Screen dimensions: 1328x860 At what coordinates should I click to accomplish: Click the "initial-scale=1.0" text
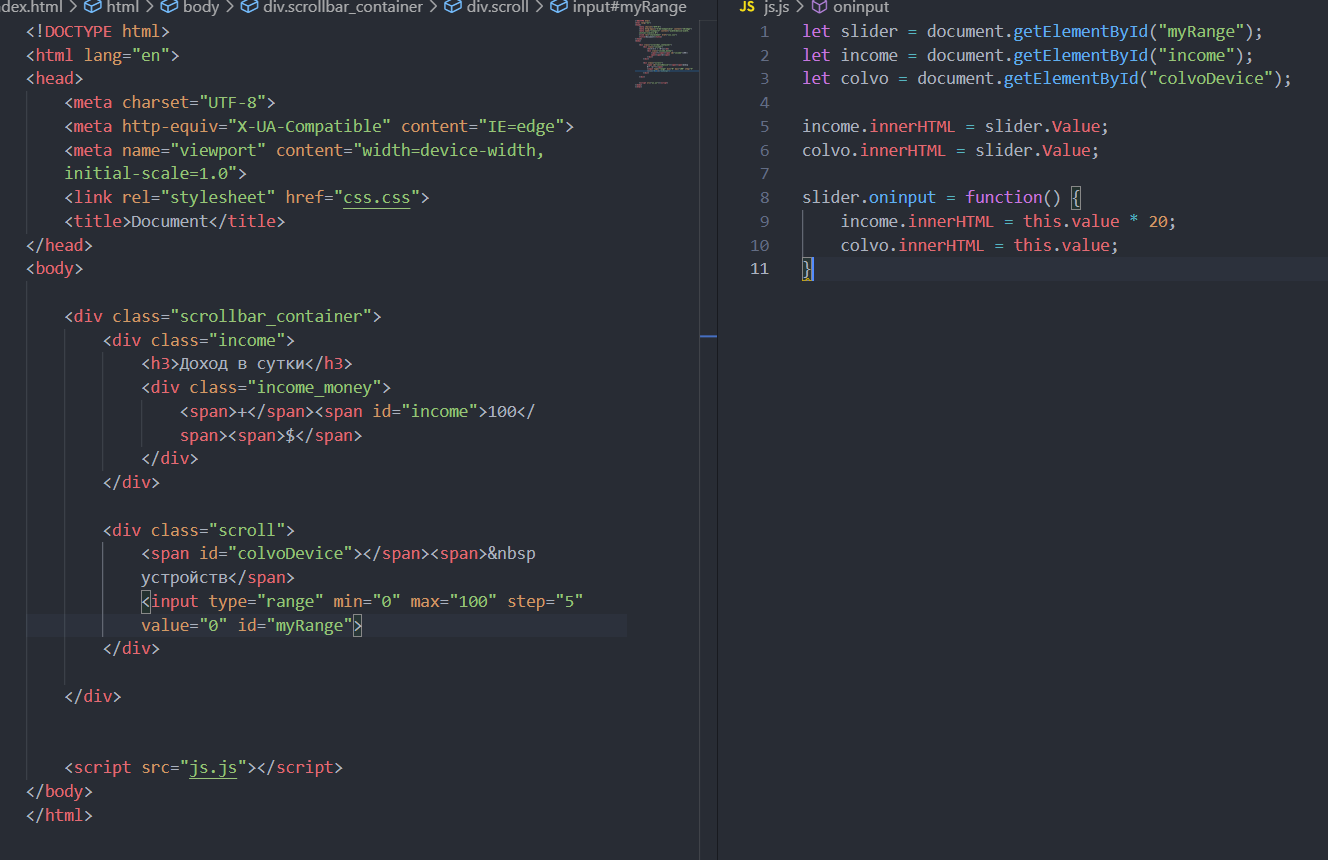(151, 174)
